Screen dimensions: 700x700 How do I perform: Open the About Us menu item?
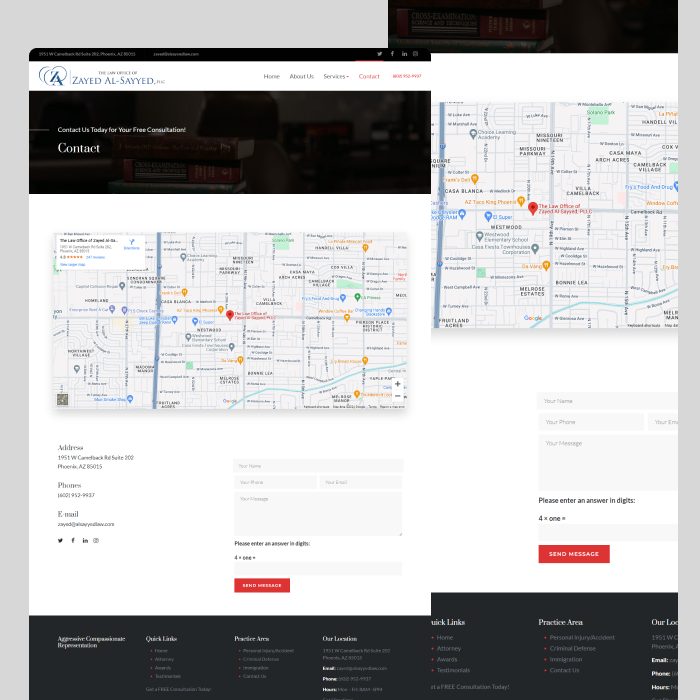click(x=301, y=76)
